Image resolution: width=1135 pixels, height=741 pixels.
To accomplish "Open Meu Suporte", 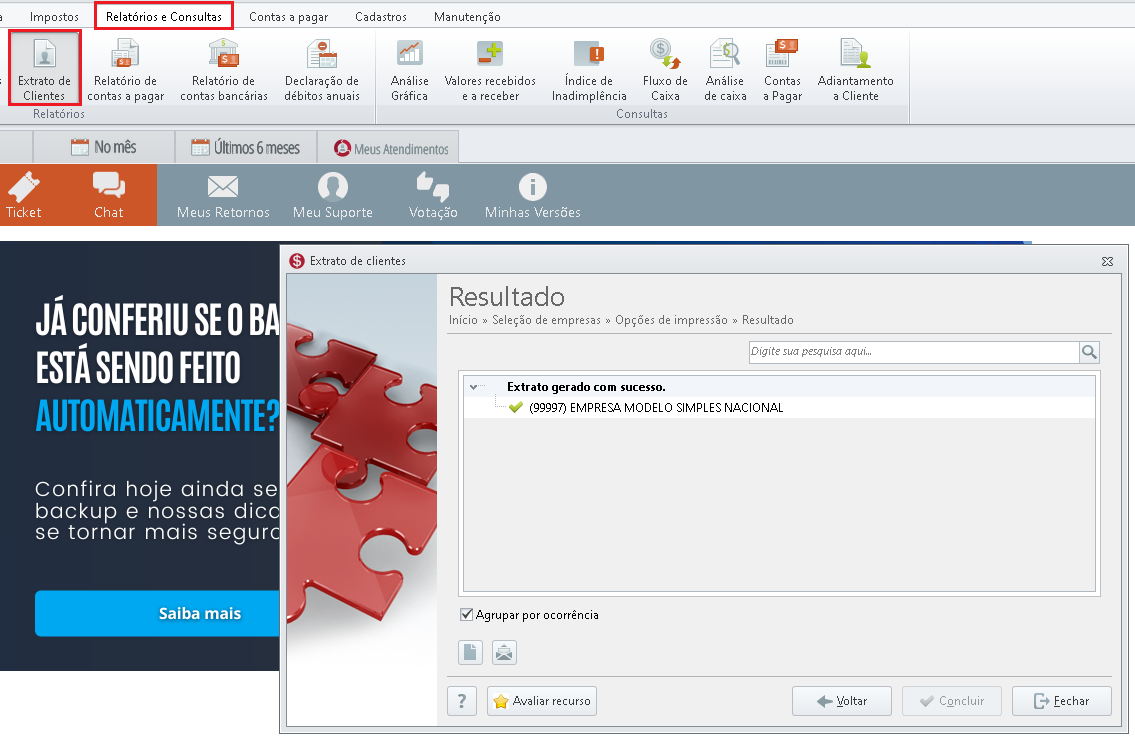I will [x=333, y=195].
